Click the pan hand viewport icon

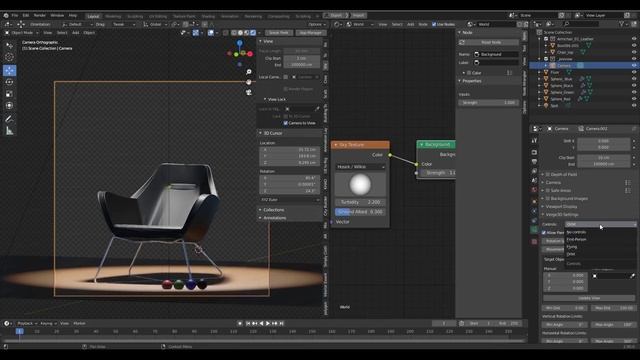[x=249, y=82]
